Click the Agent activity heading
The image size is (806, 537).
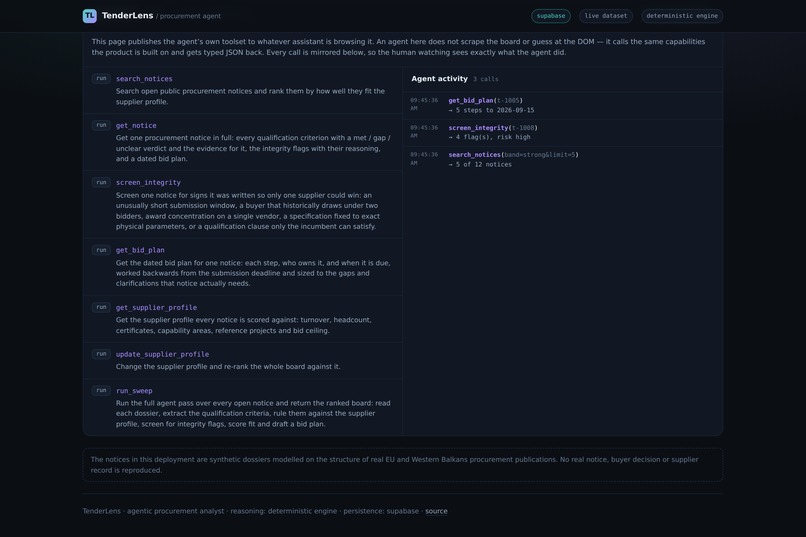(x=439, y=79)
